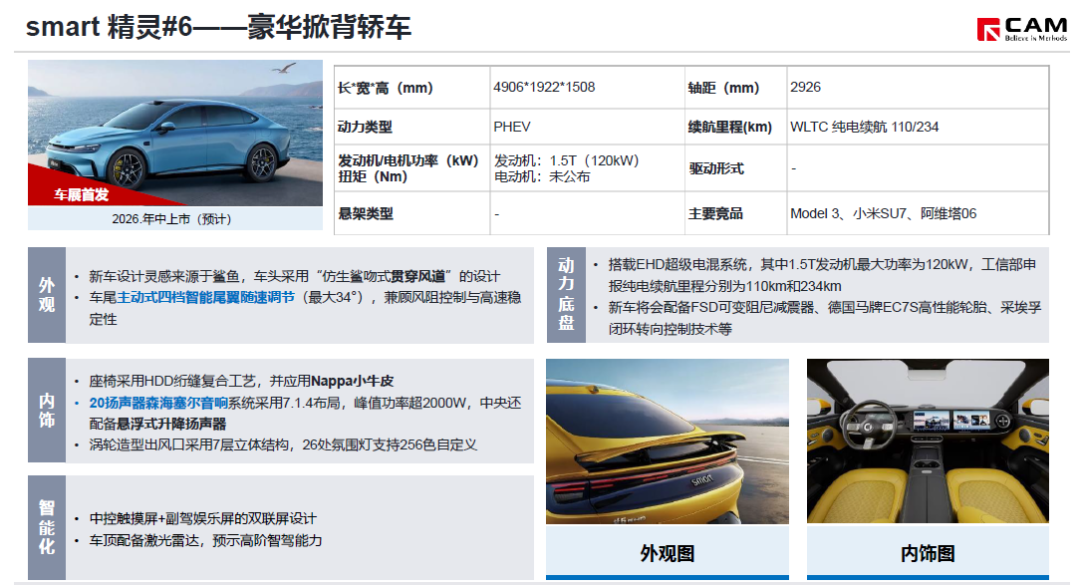Select the 内饰 section label

[x=47, y=410]
